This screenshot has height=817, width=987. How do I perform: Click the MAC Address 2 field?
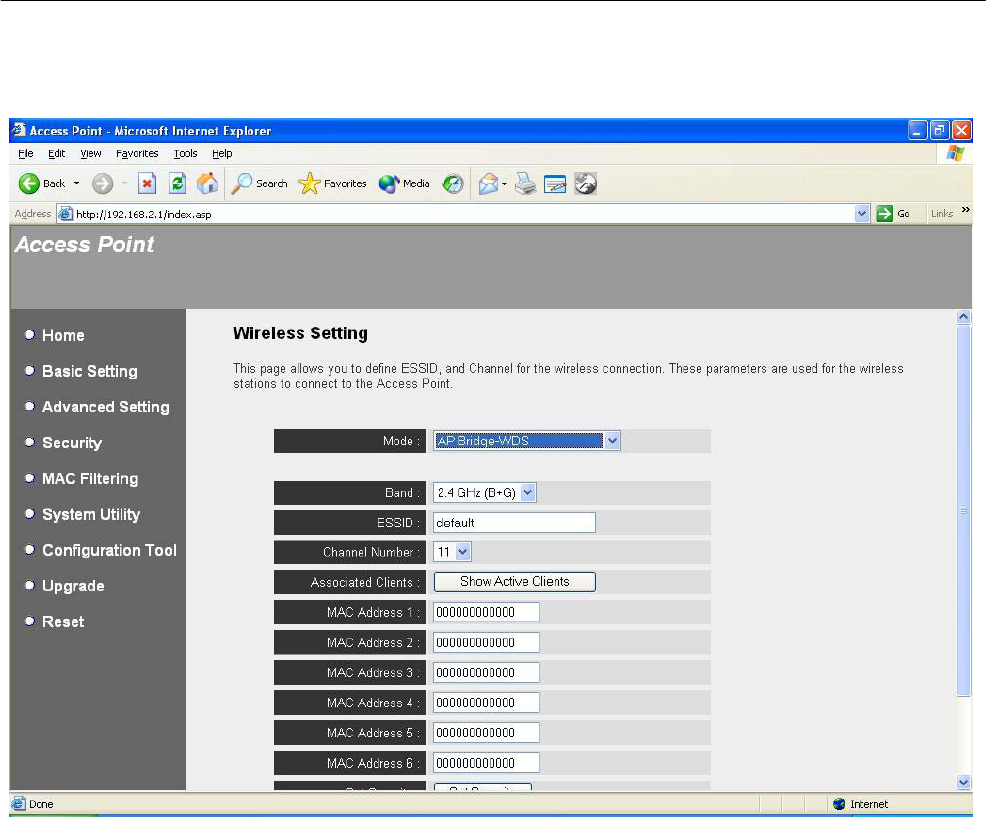tap(486, 643)
